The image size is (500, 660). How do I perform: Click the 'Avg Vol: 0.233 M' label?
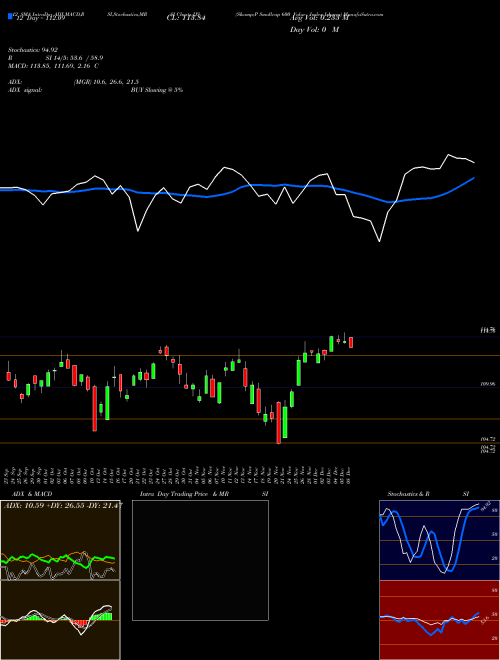click(320, 18)
